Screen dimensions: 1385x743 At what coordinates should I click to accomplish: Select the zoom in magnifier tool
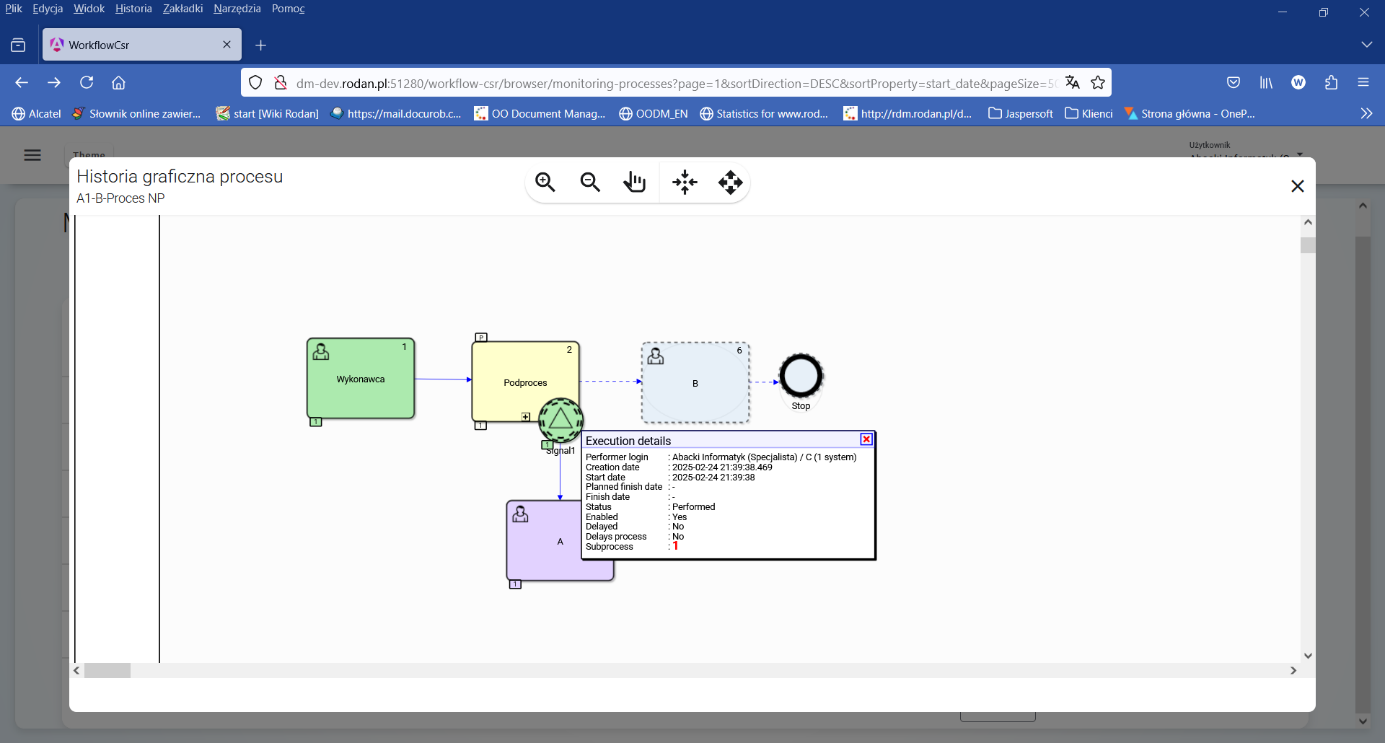tap(545, 182)
